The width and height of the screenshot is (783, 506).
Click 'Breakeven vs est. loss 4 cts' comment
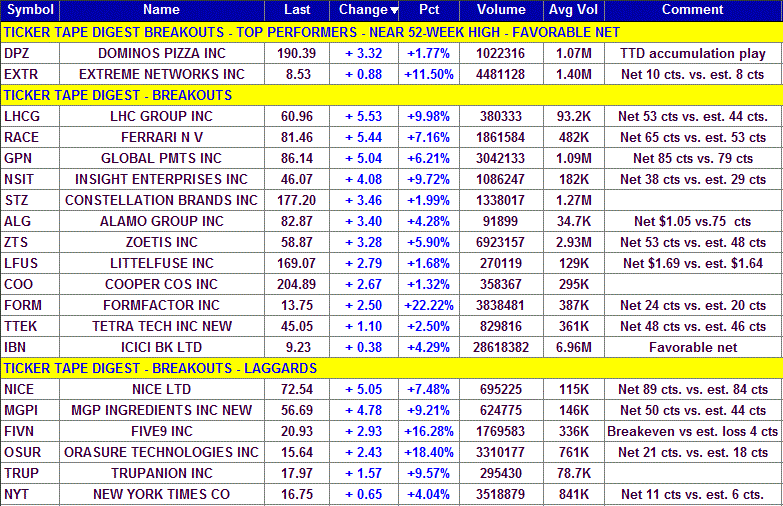(x=693, y=431)
